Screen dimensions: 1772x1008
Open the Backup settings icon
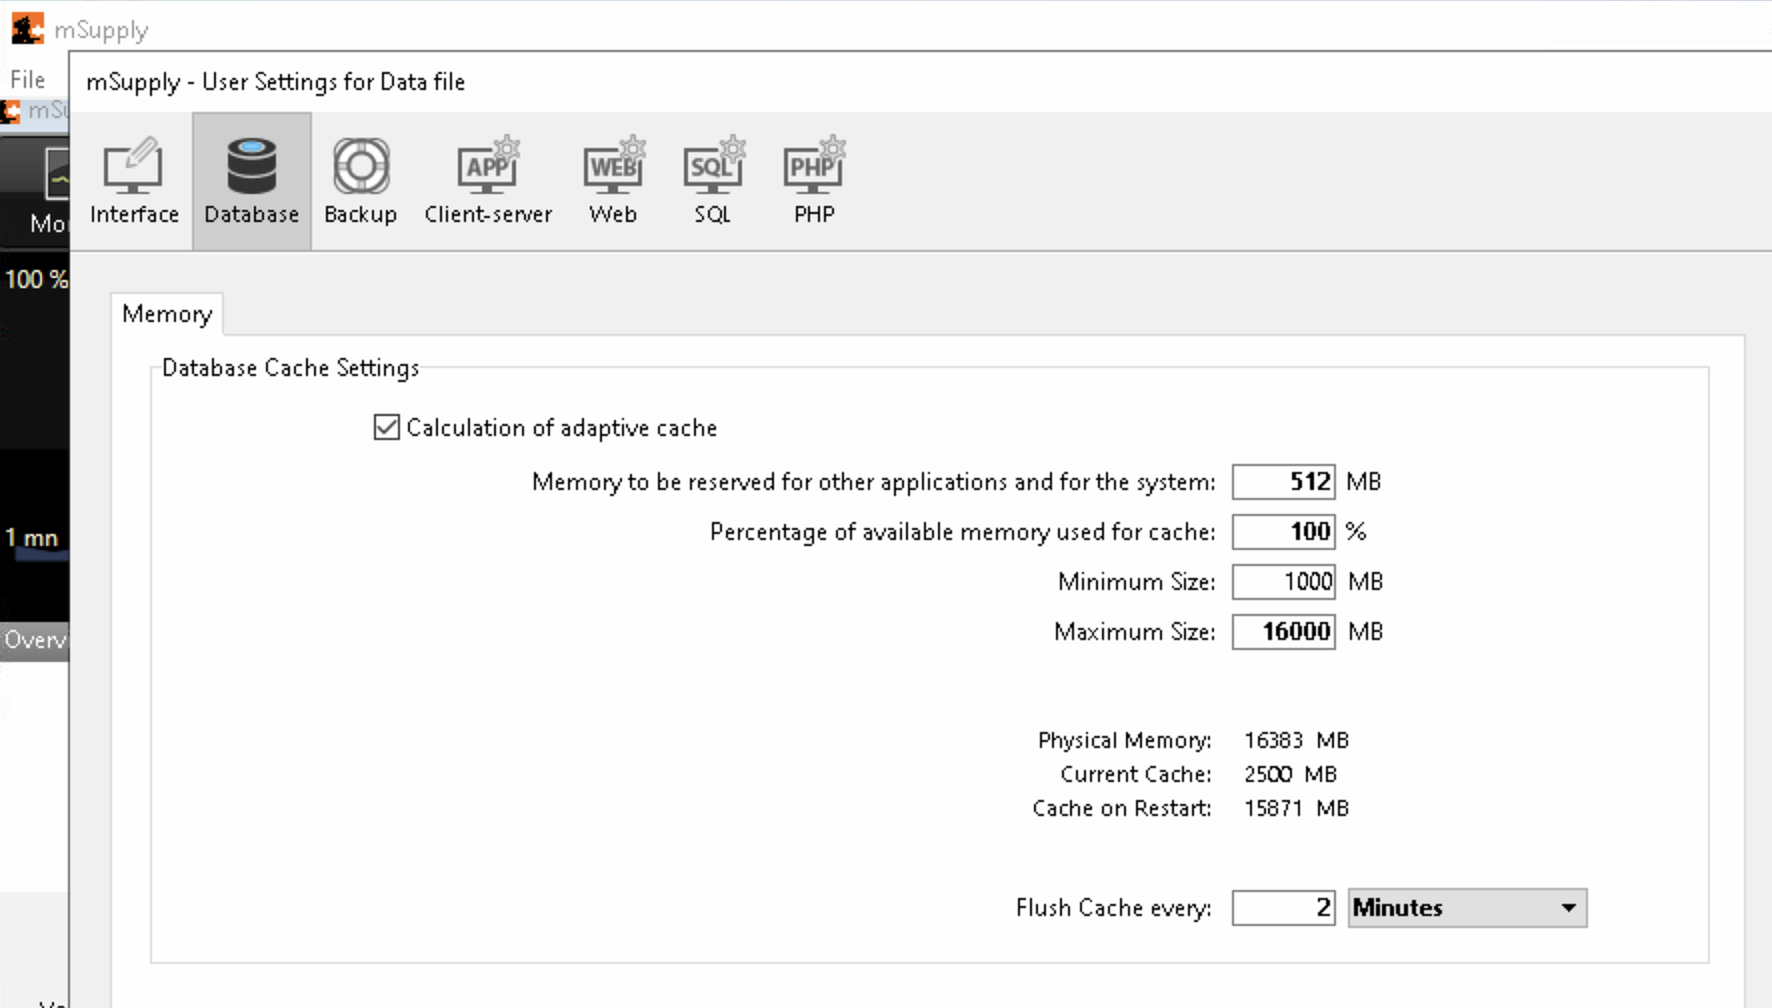pos(360,181)
